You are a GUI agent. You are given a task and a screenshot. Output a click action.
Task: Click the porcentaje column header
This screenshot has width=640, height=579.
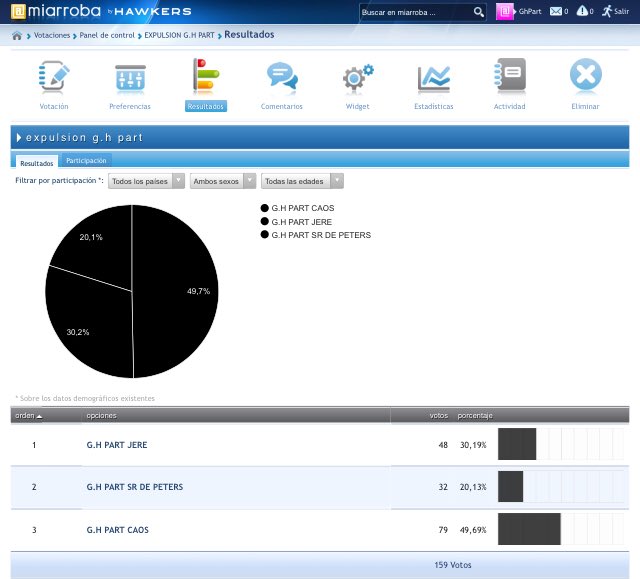(475, 415)
